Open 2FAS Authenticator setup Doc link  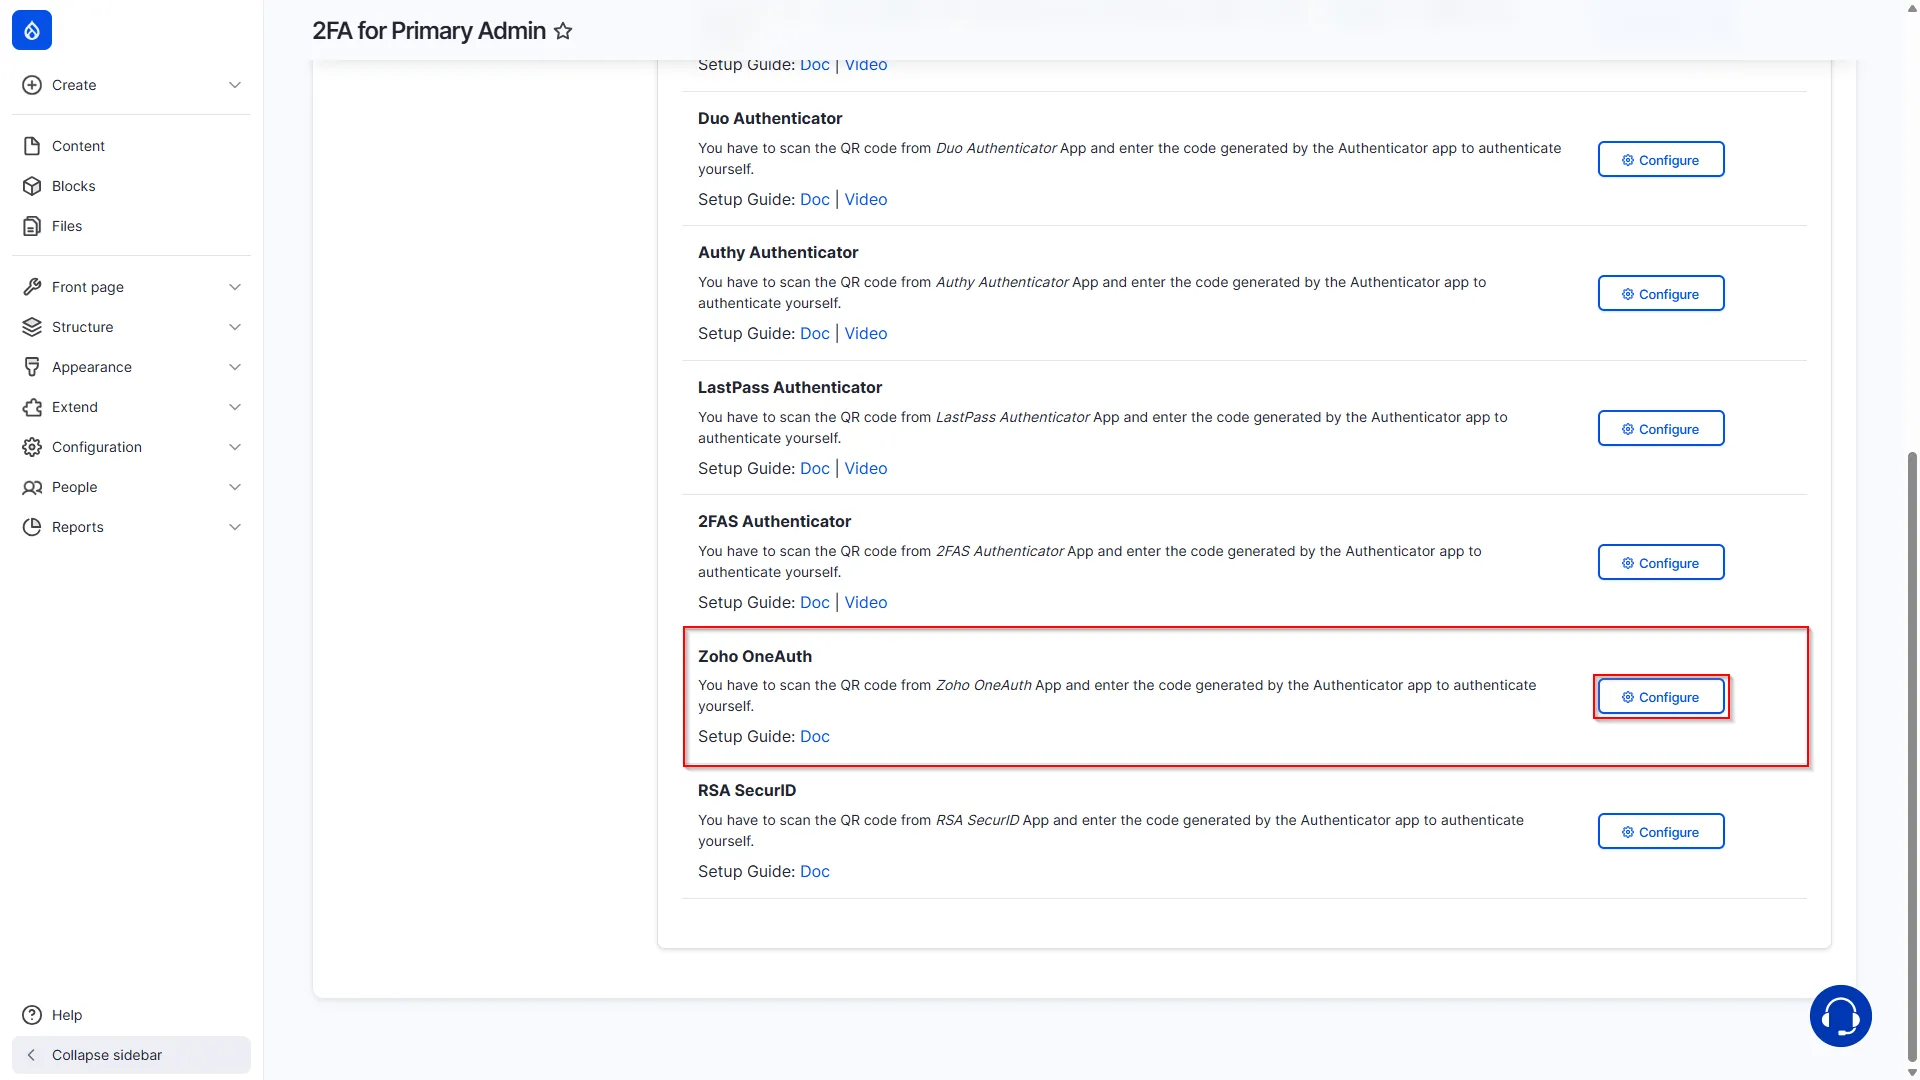tap(814, 602)
